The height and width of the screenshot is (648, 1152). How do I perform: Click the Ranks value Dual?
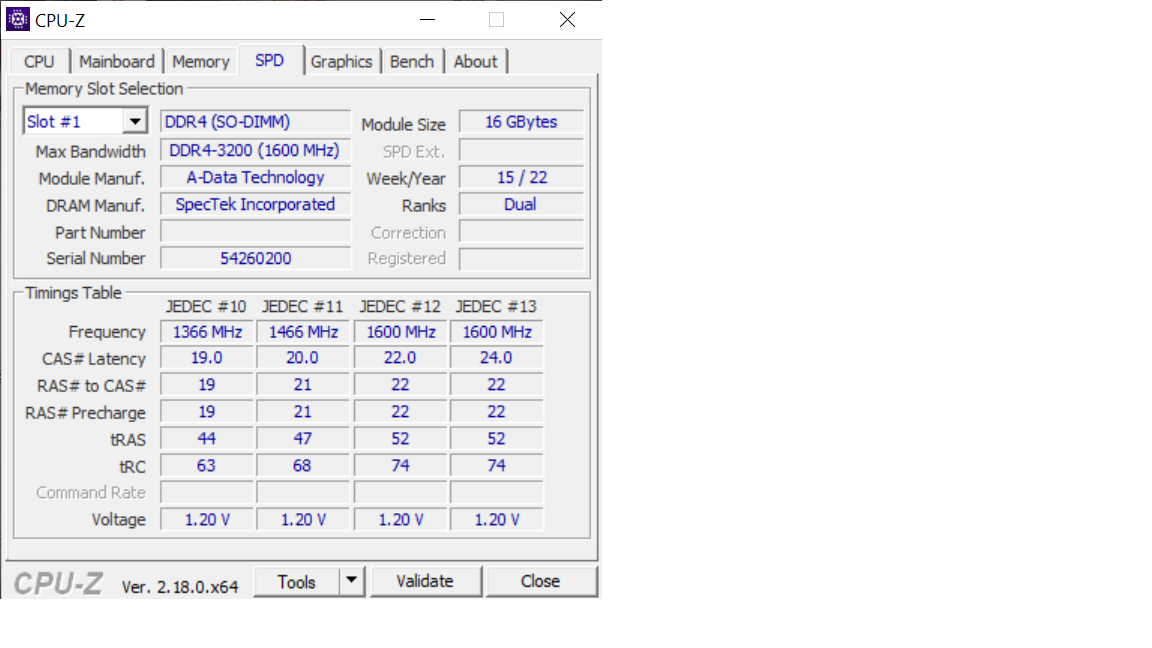[x=521, y=205]
